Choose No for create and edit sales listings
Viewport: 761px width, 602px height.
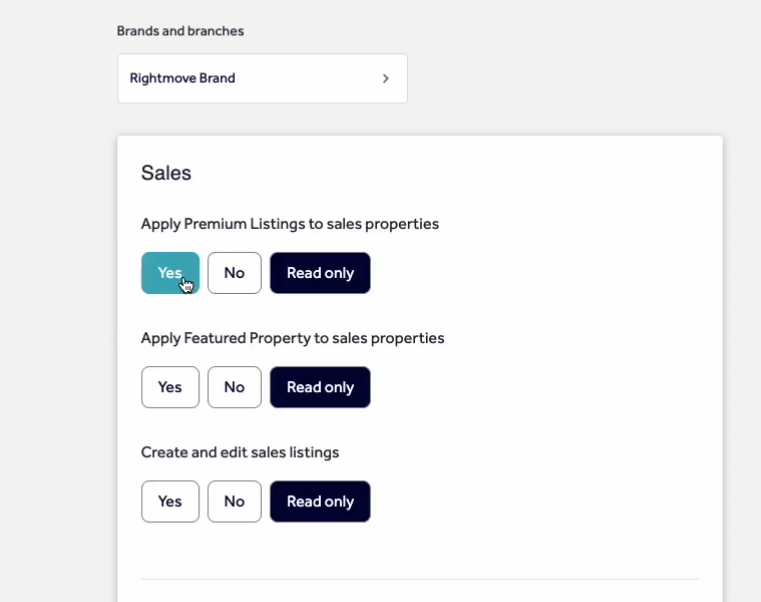coord(234,501)
